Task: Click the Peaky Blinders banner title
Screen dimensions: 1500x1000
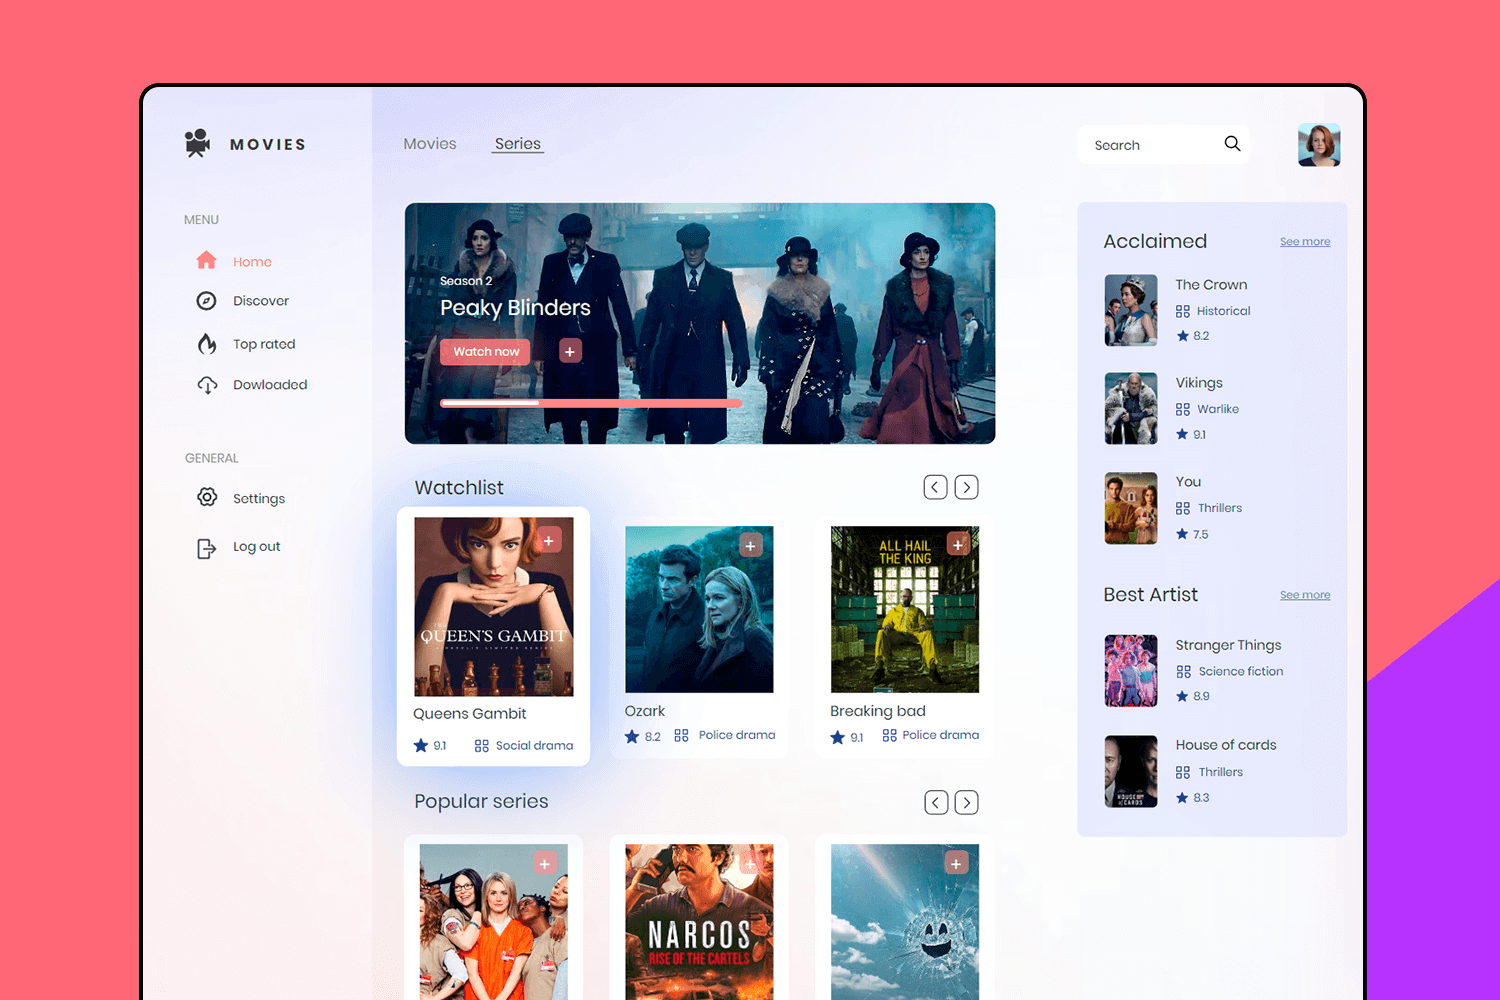Action: click(x=515, y=308)
